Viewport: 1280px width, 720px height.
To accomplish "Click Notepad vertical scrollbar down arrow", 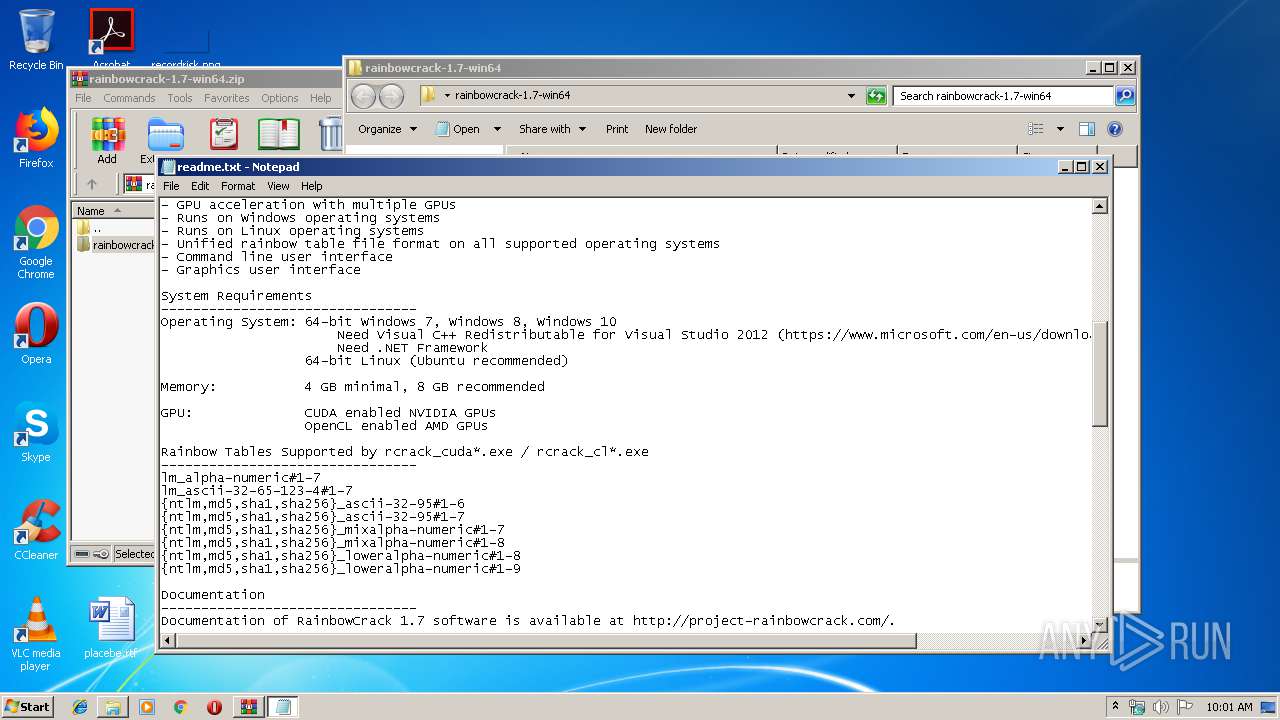I will click(1099, 624).
